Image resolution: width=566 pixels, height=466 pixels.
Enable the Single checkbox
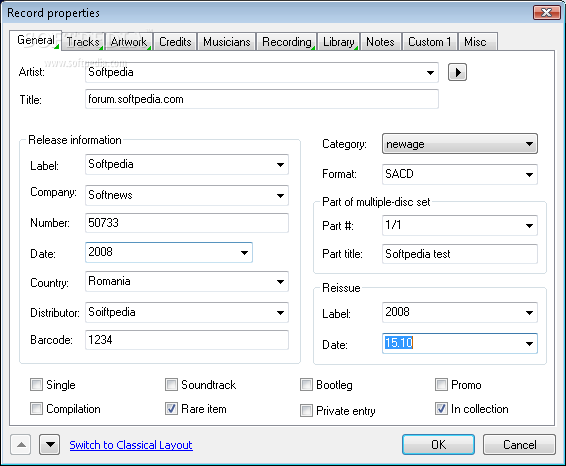click(x=36, y=385)
